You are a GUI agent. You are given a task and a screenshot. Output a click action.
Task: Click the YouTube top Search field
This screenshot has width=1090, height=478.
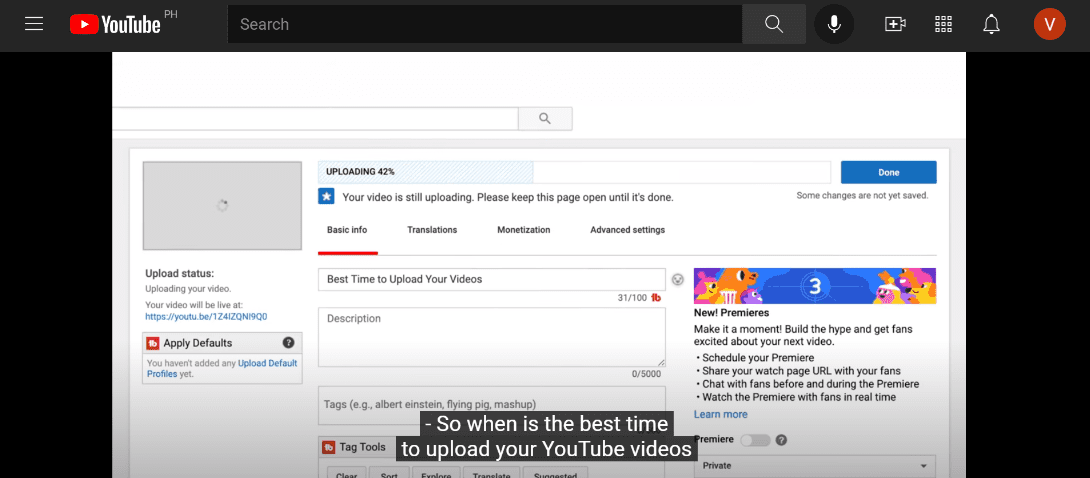[x=485, y=24]
